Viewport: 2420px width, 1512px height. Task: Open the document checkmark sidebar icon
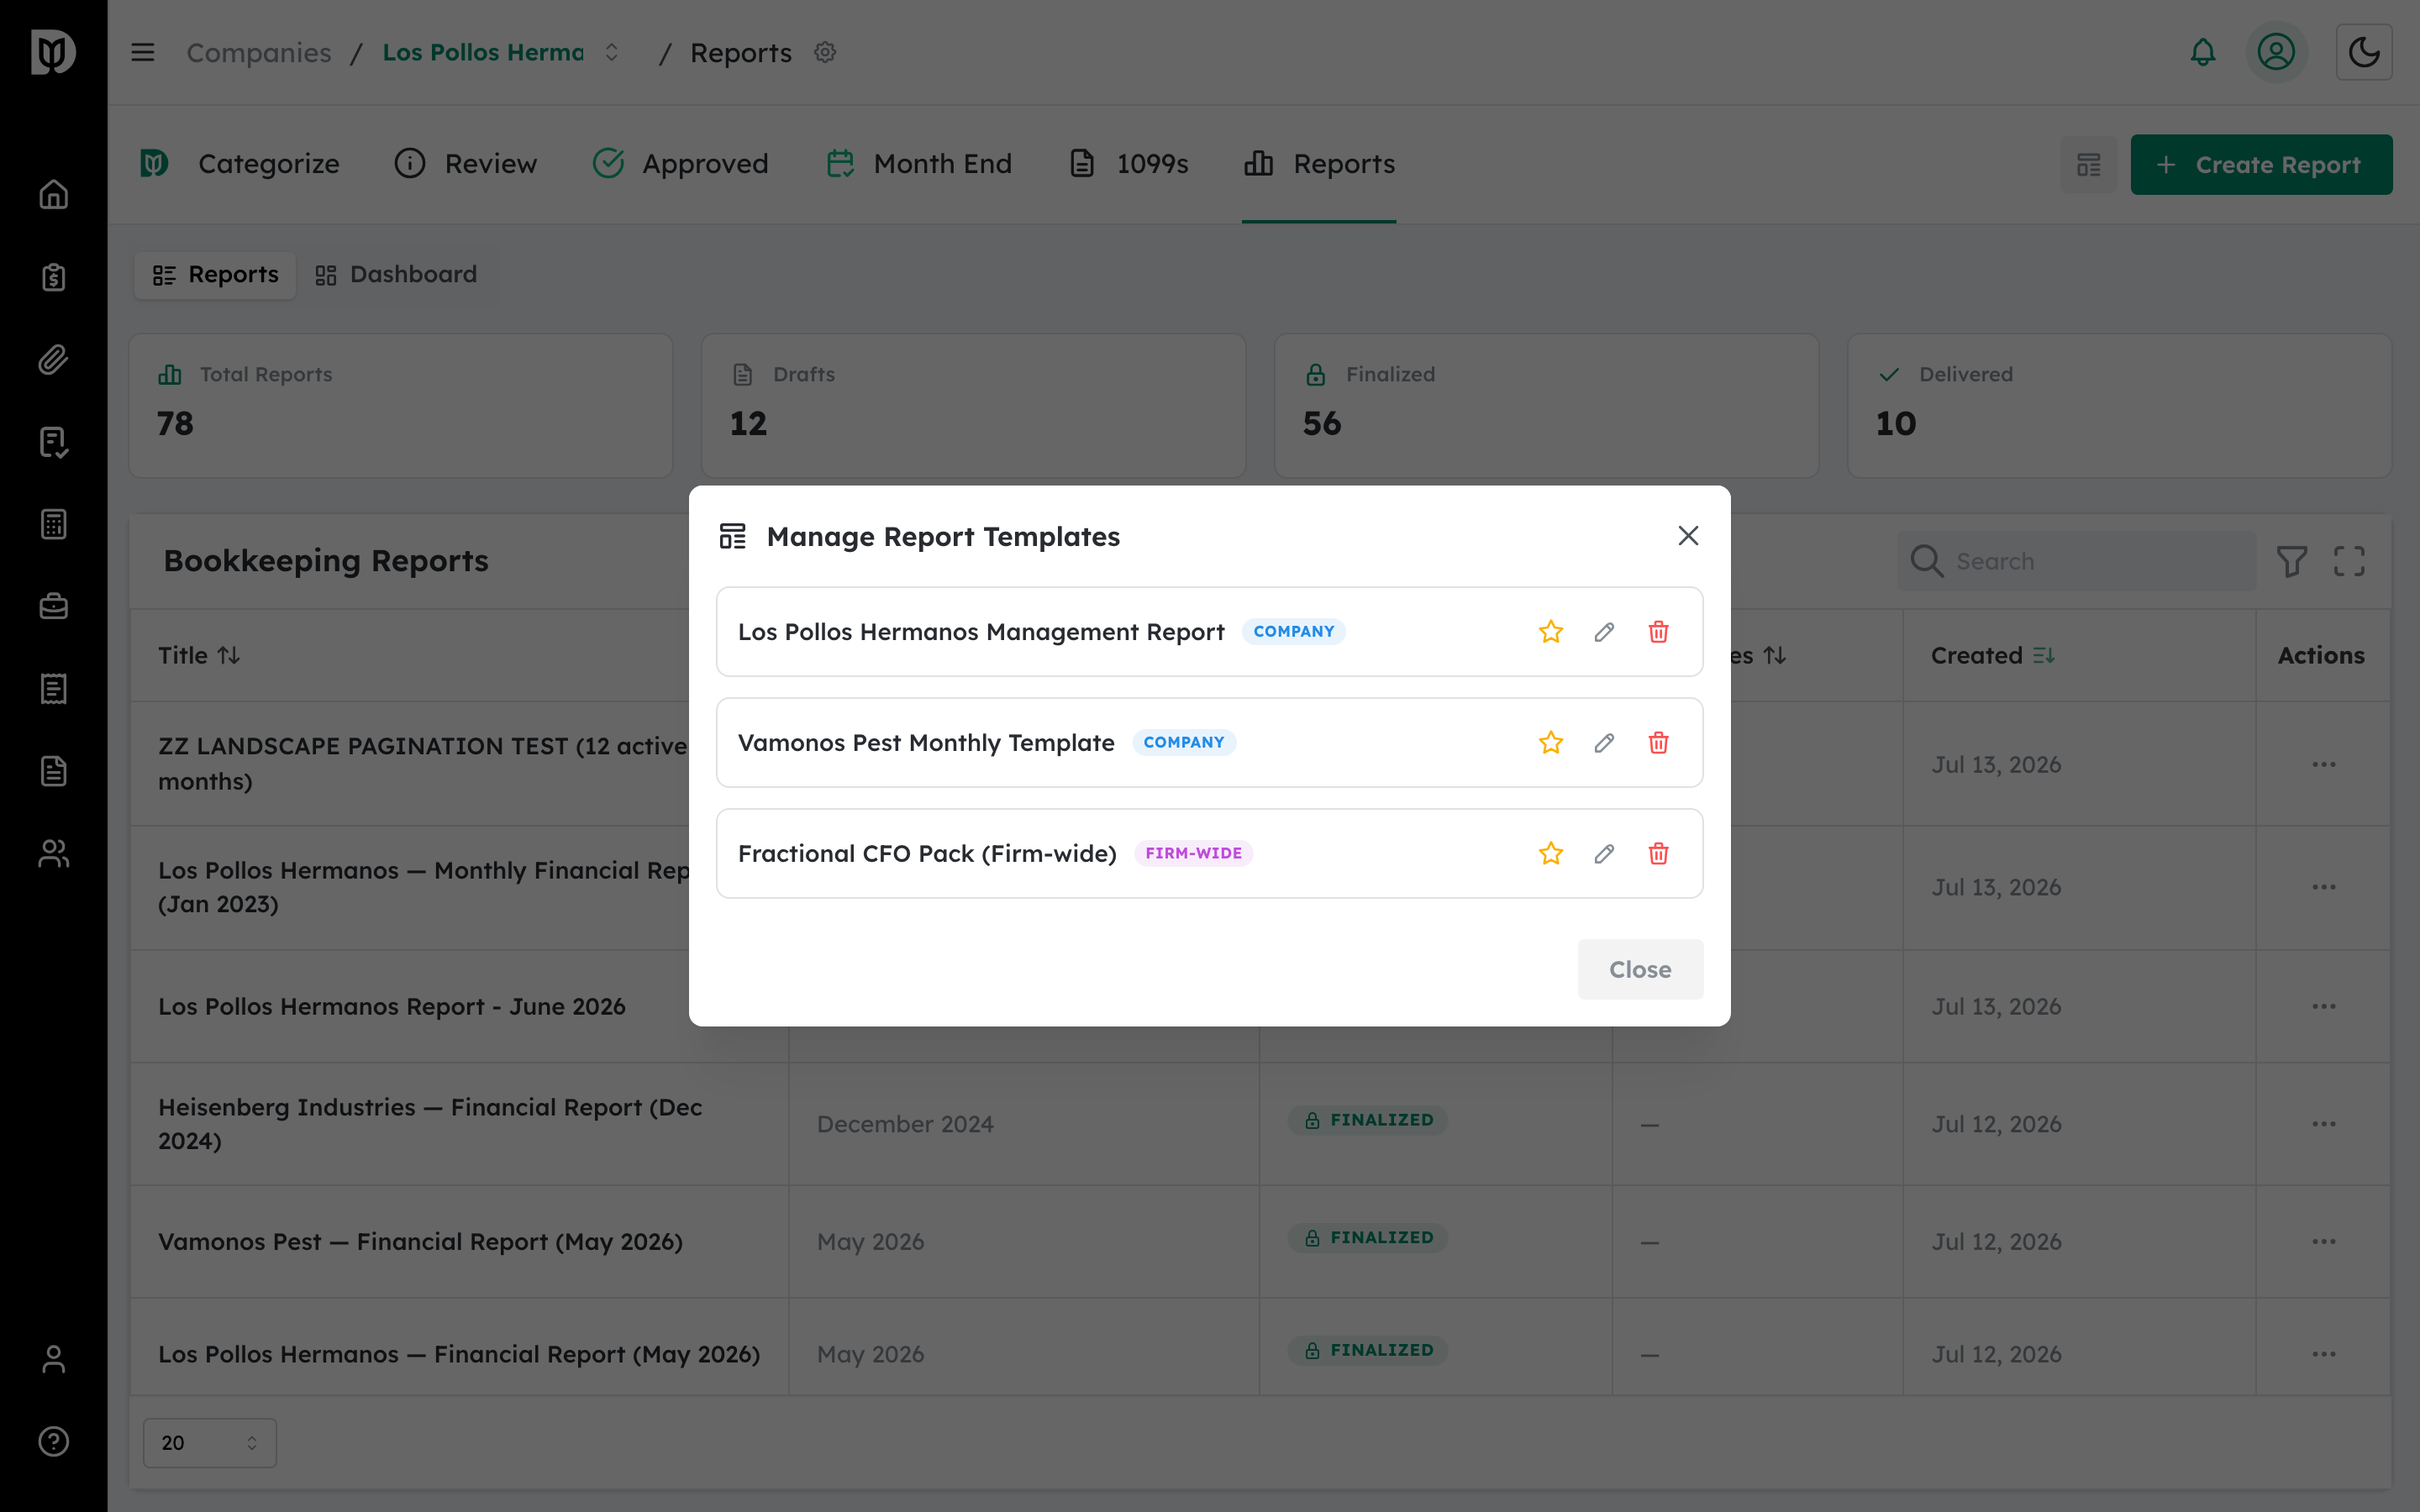(x=54, y=442)
